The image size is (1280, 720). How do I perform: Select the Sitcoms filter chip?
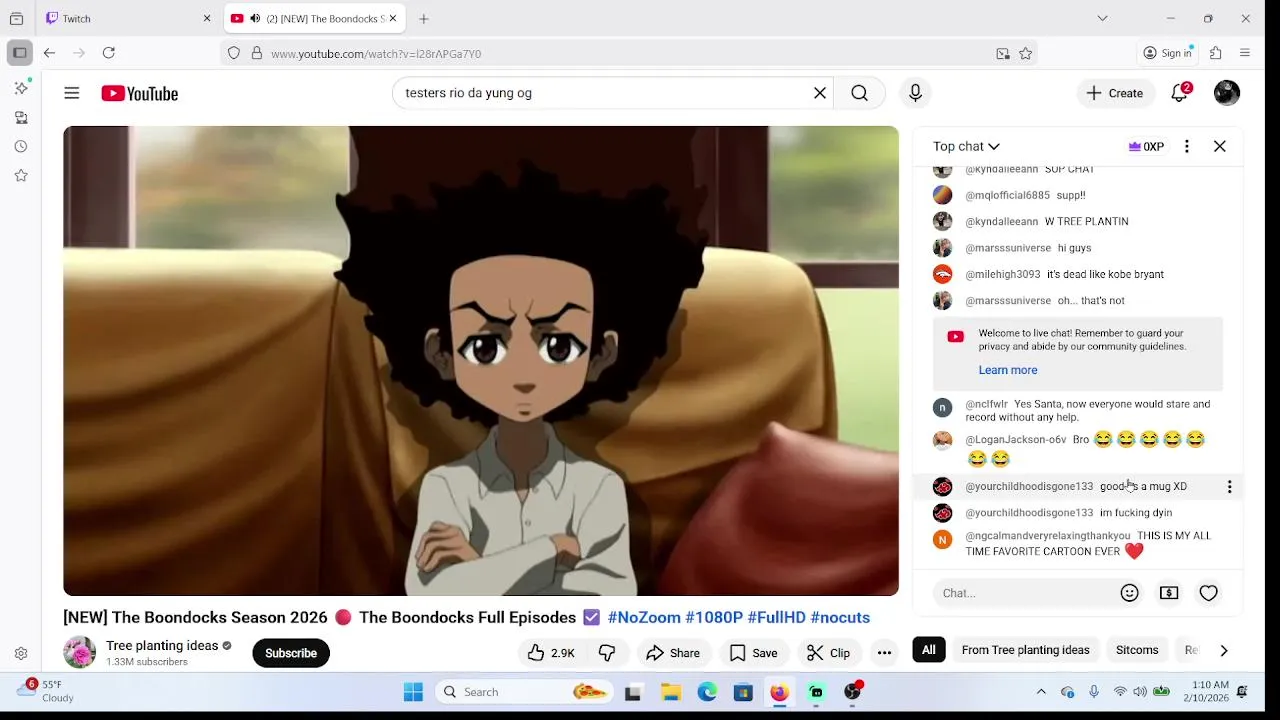(1137, 650)
